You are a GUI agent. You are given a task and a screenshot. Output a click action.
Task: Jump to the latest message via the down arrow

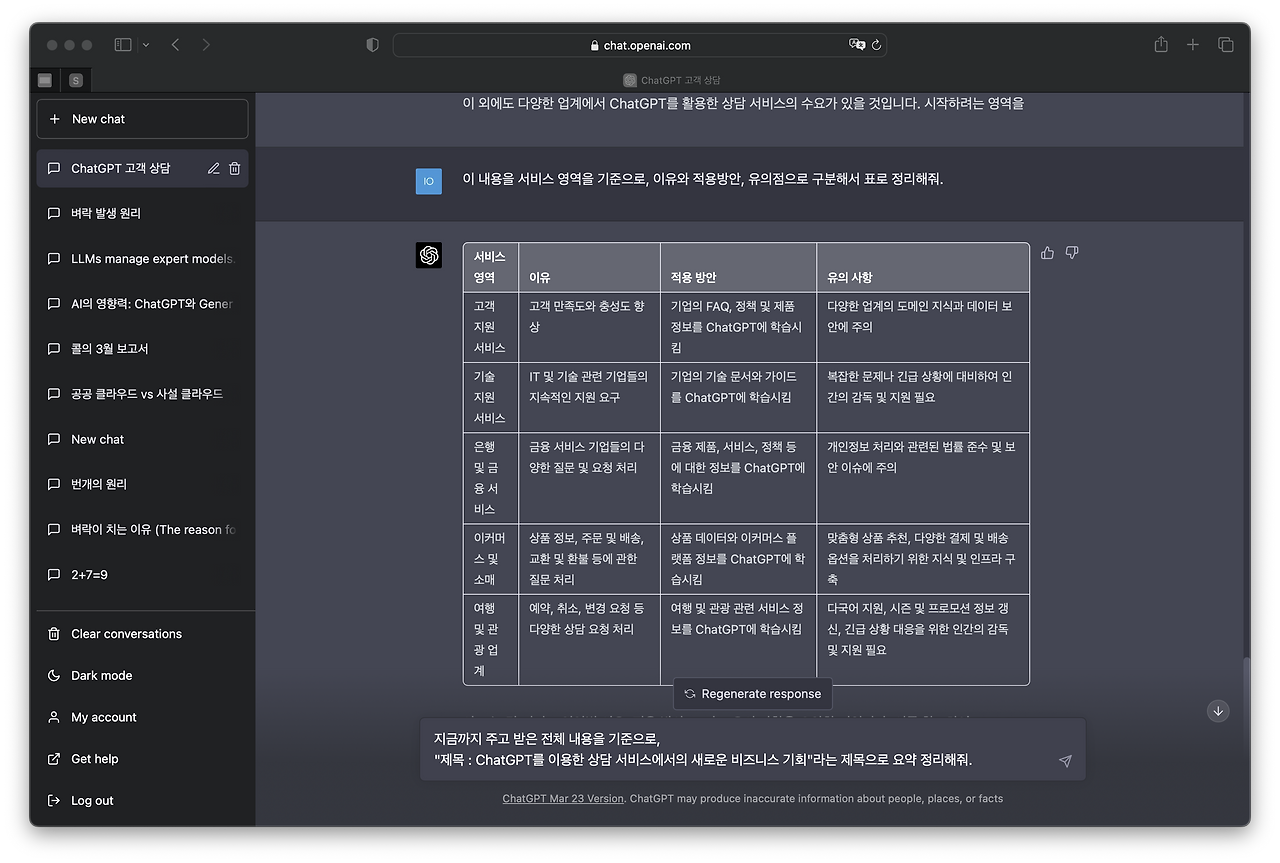pyautogui.click(x=1218, y=711)
